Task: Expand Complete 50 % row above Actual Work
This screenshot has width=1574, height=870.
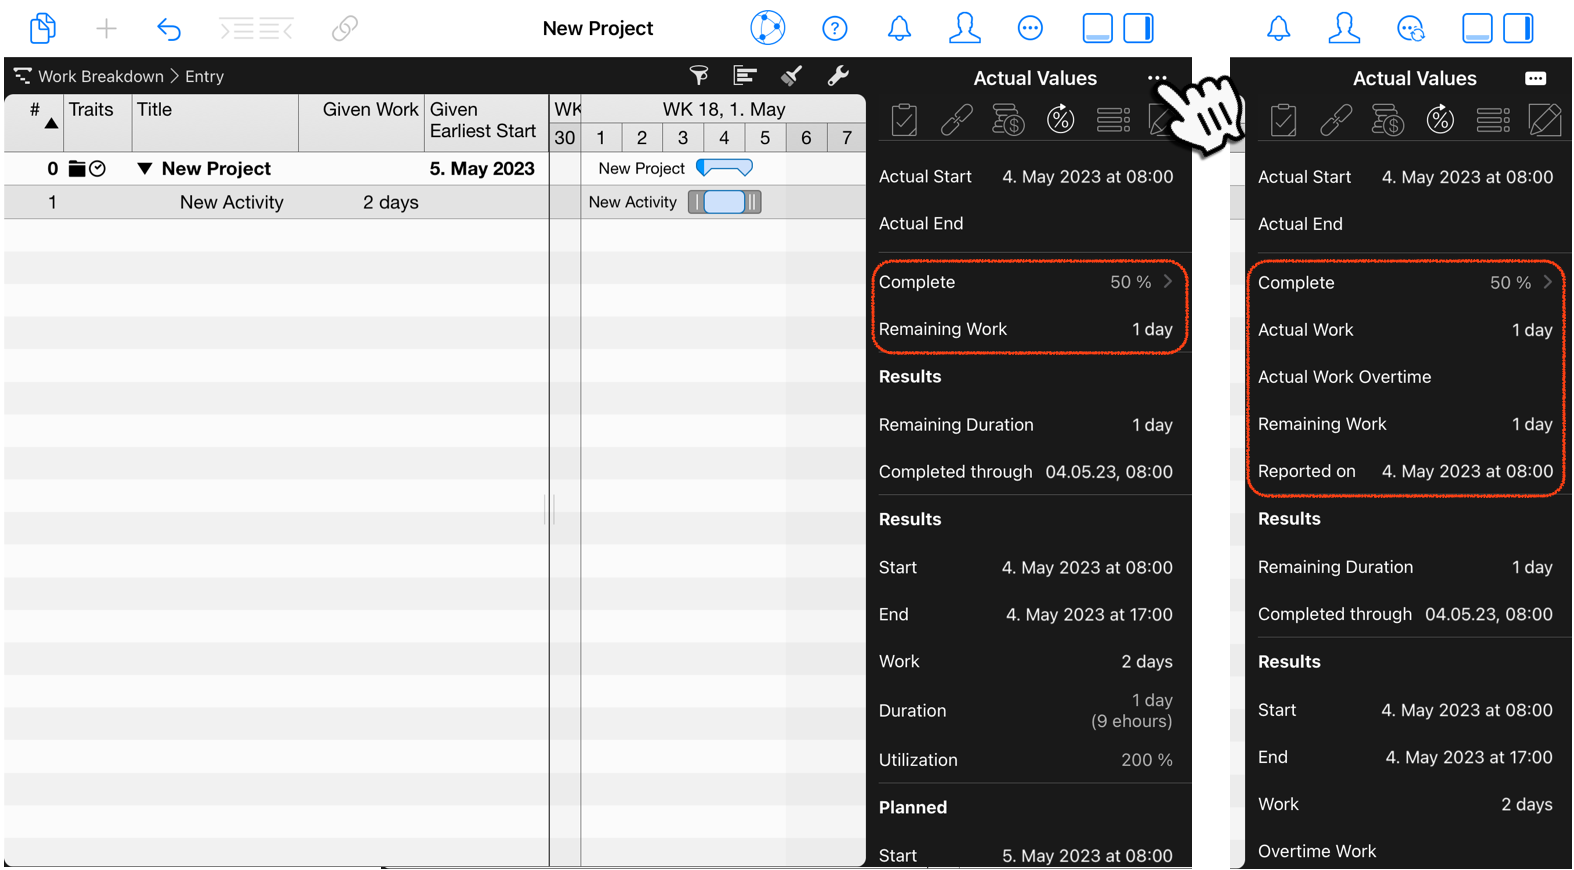Action: [1404, 283]
